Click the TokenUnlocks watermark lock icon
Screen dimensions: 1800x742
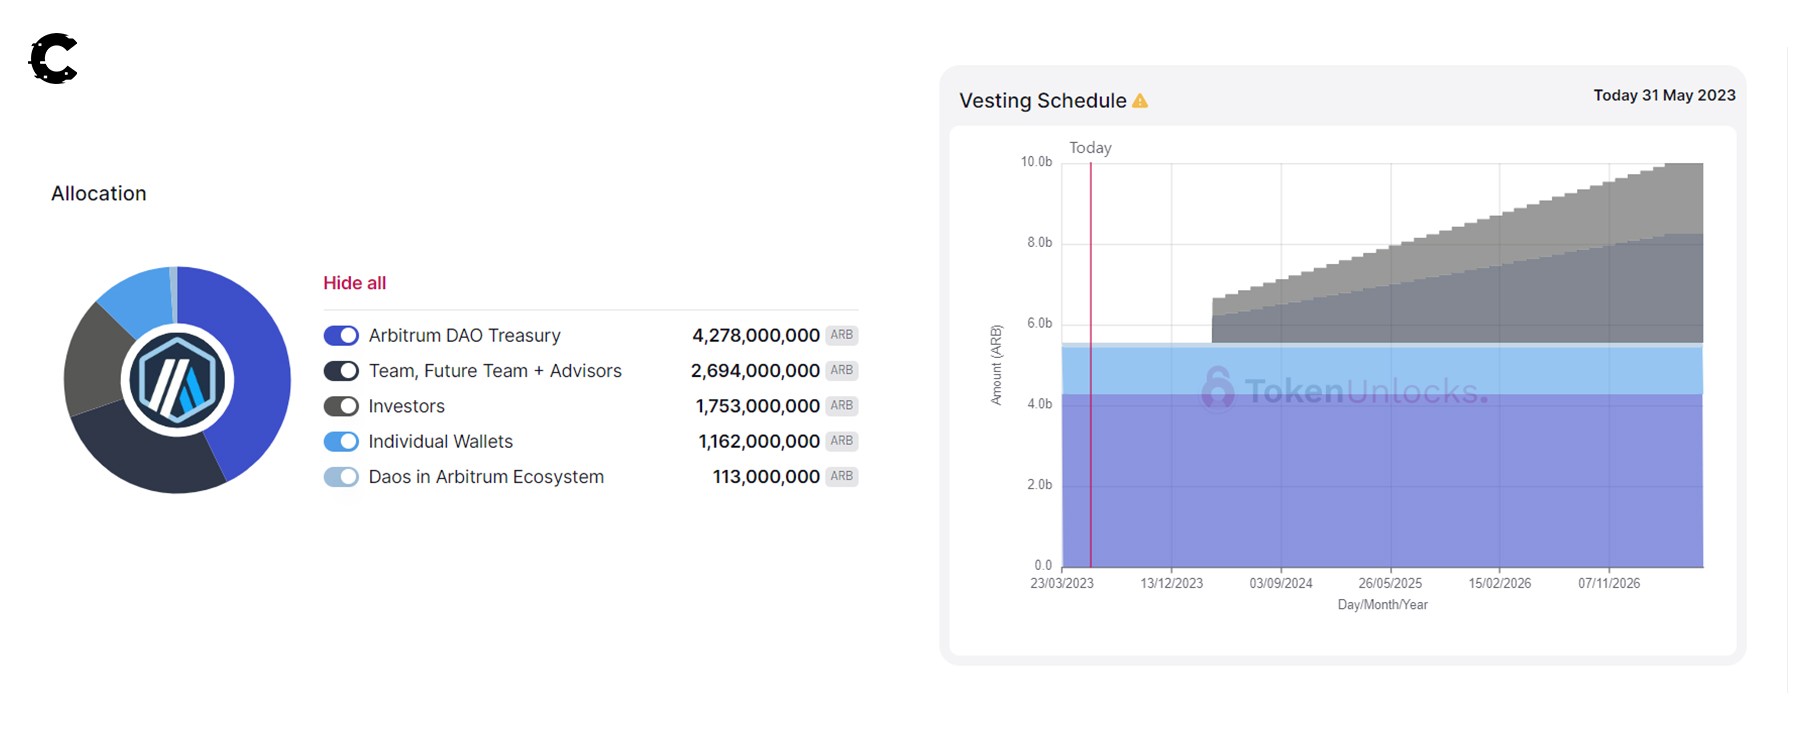(x=1217, y=388)
